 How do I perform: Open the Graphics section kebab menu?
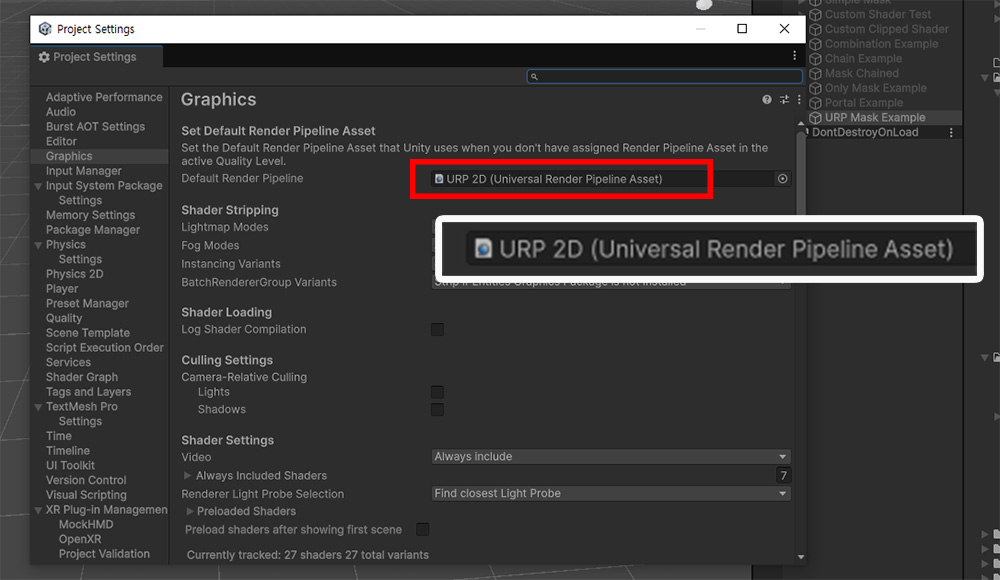pyautogui.click(x=799, y=100)
